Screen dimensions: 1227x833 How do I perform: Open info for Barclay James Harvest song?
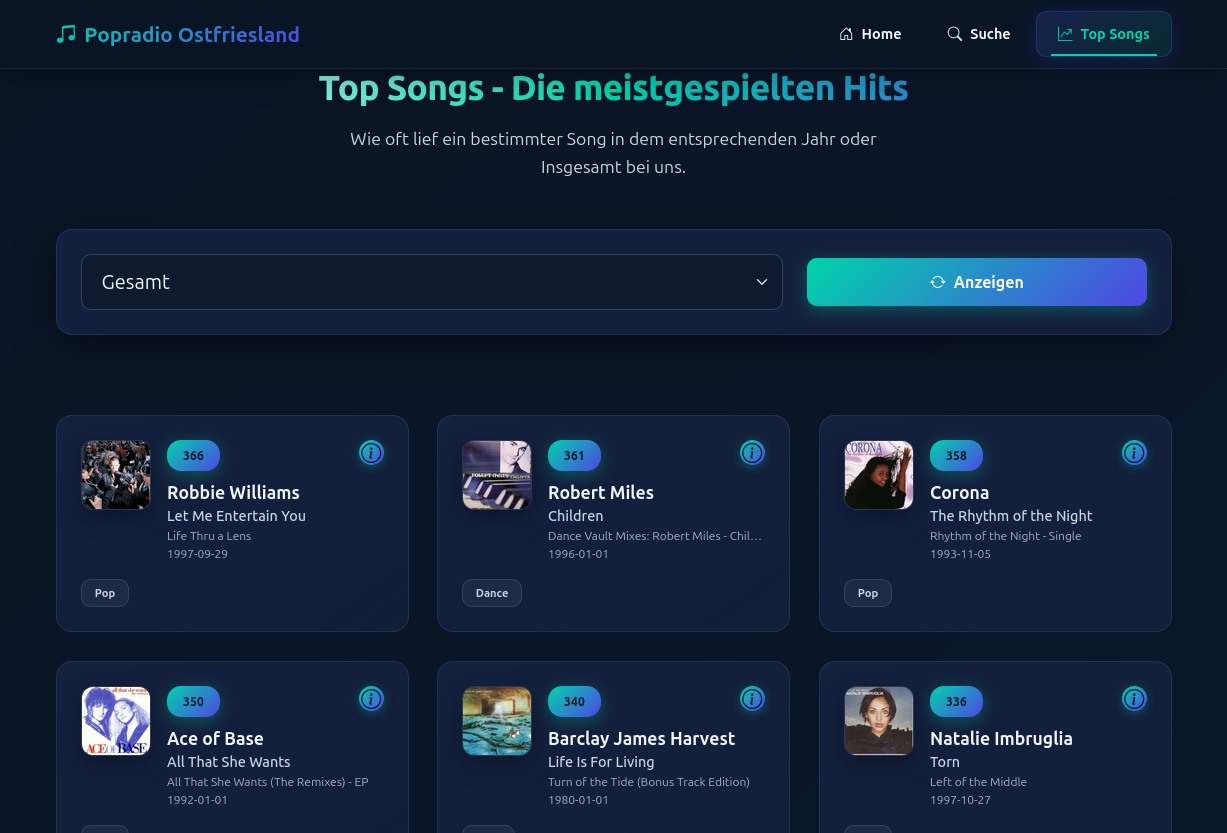[x=752, y=698]
